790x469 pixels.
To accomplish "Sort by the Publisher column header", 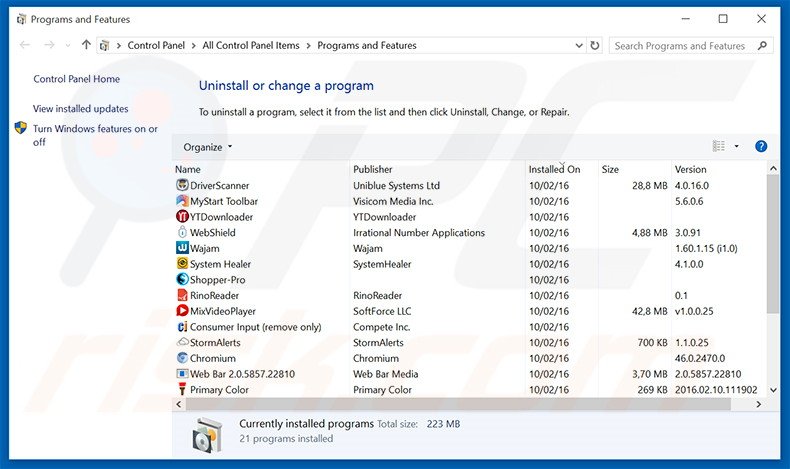I will point(372,169).
